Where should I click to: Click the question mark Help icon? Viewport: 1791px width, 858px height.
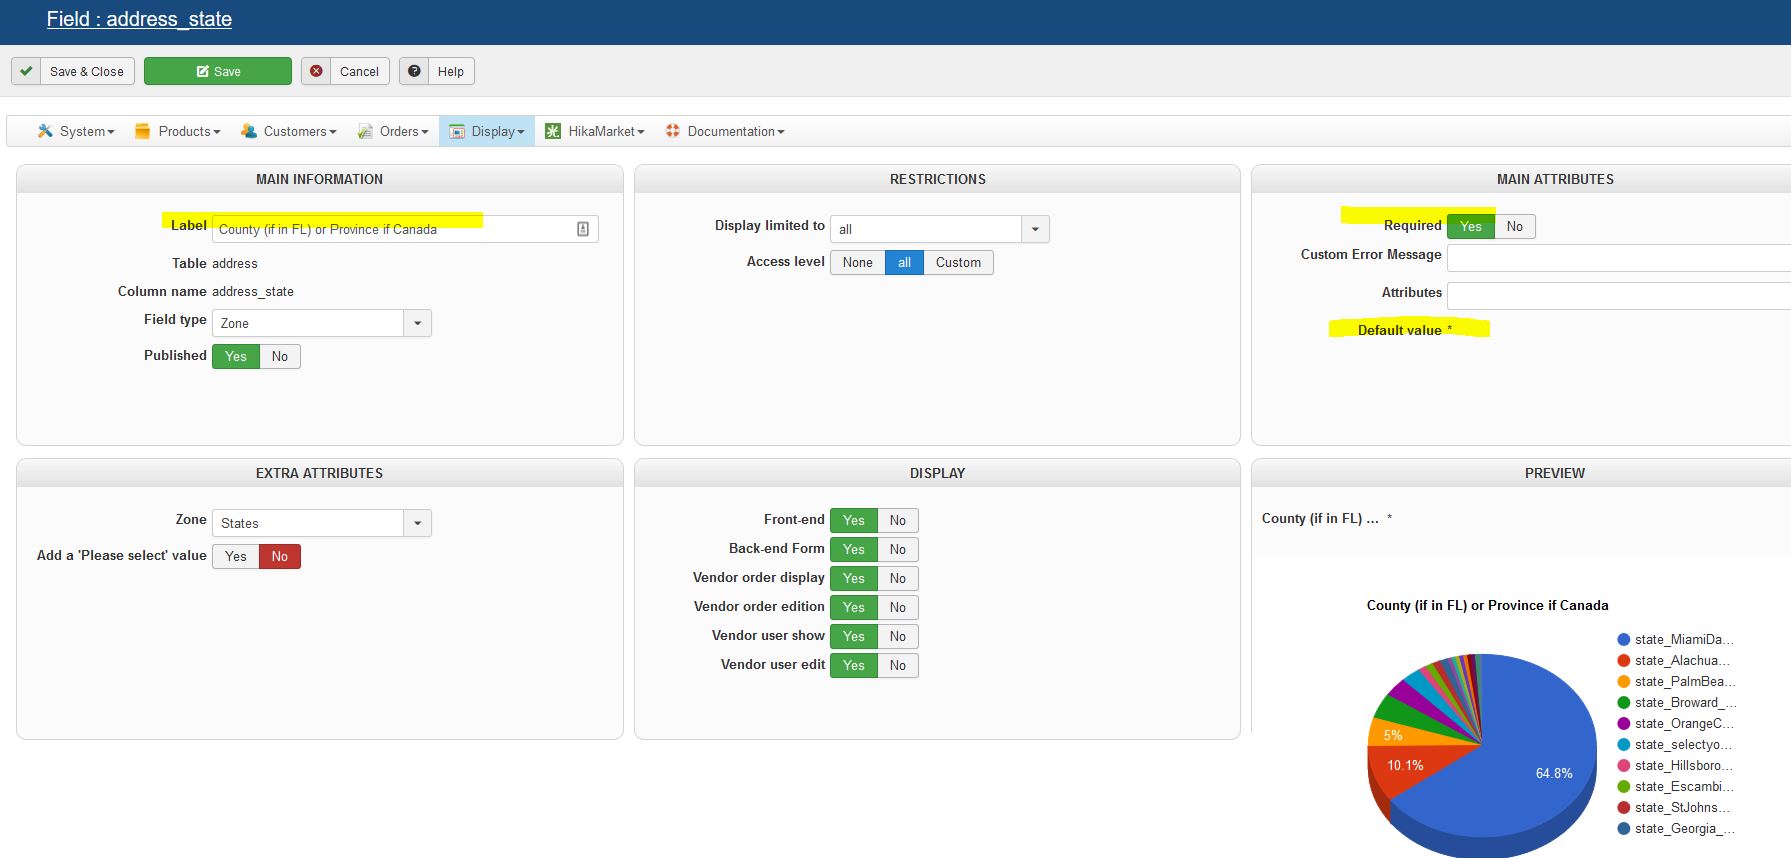[414, 71]
